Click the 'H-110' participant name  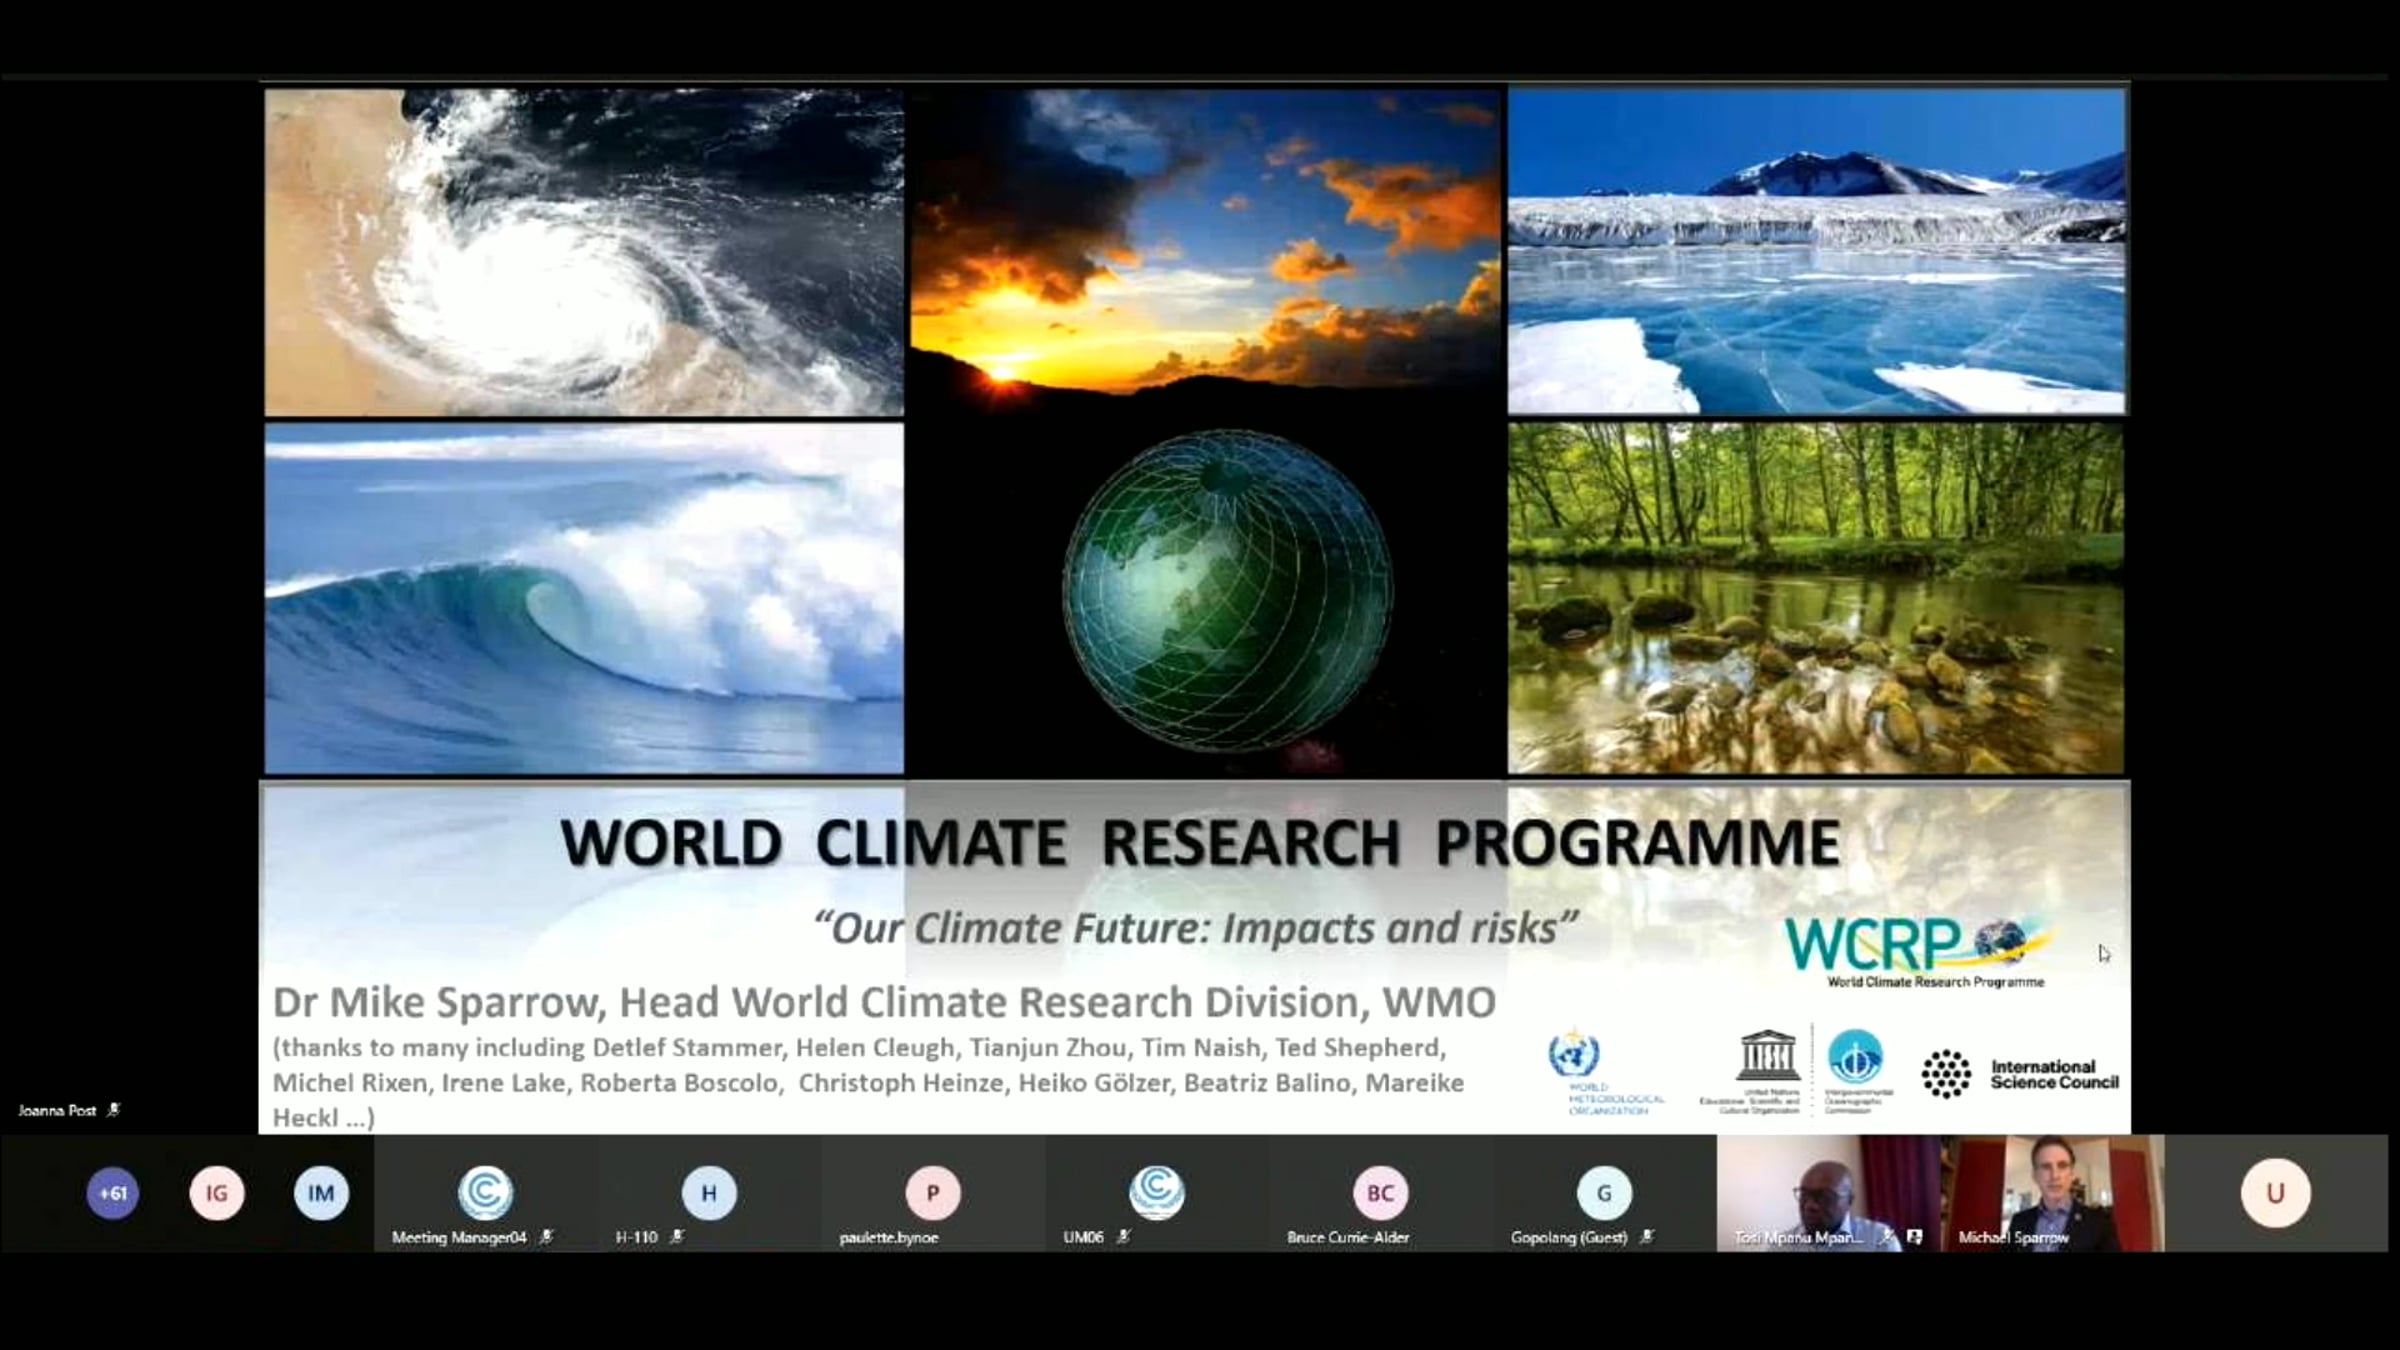coord(636,1237)
